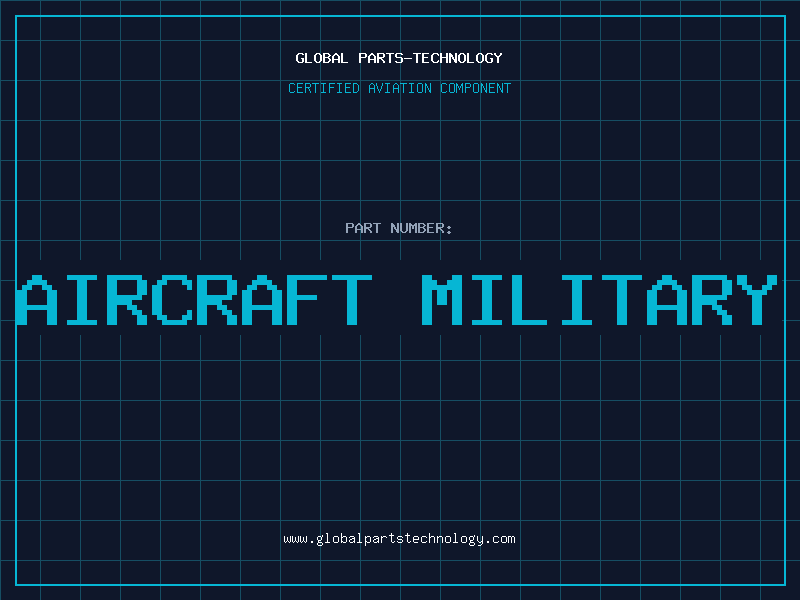800x600 pixels.
Task: Click the large AIRCRAFT MILITARY text
Action: coord(397,300)
